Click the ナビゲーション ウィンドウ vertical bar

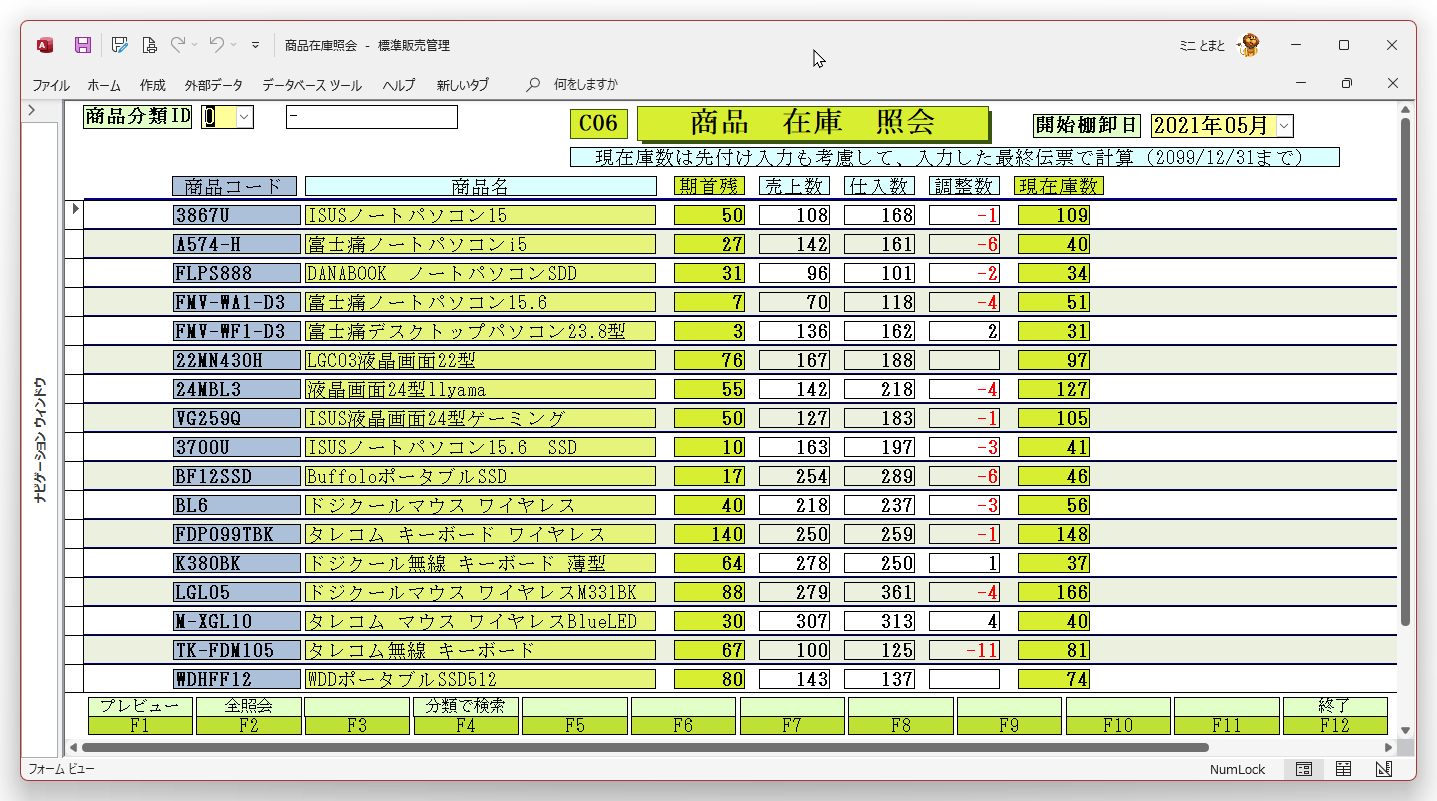coord(40,440)
